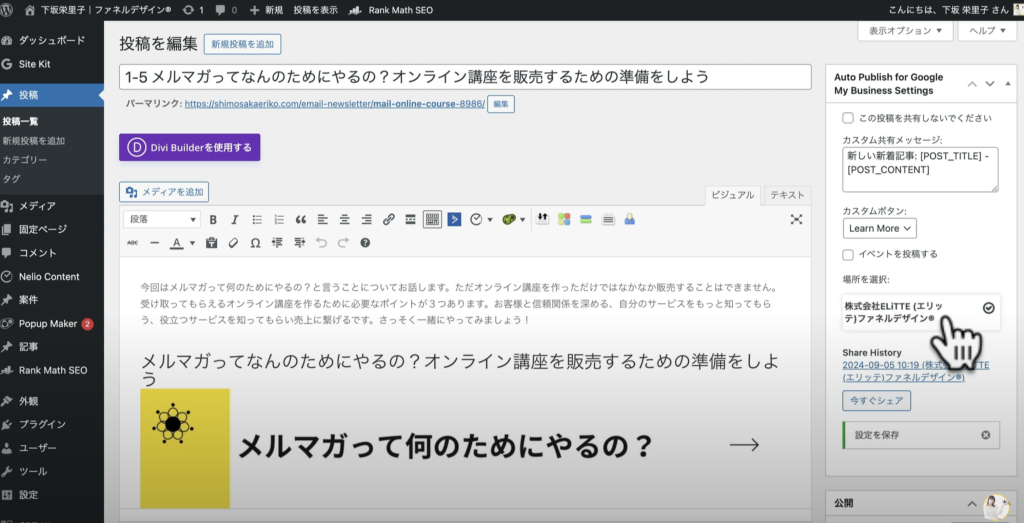Image resolution: width=1024 pixels, height=523 pixels.
Task: Open the 段落 paragraph format dropdown
Action: click(x=161, y=220)
